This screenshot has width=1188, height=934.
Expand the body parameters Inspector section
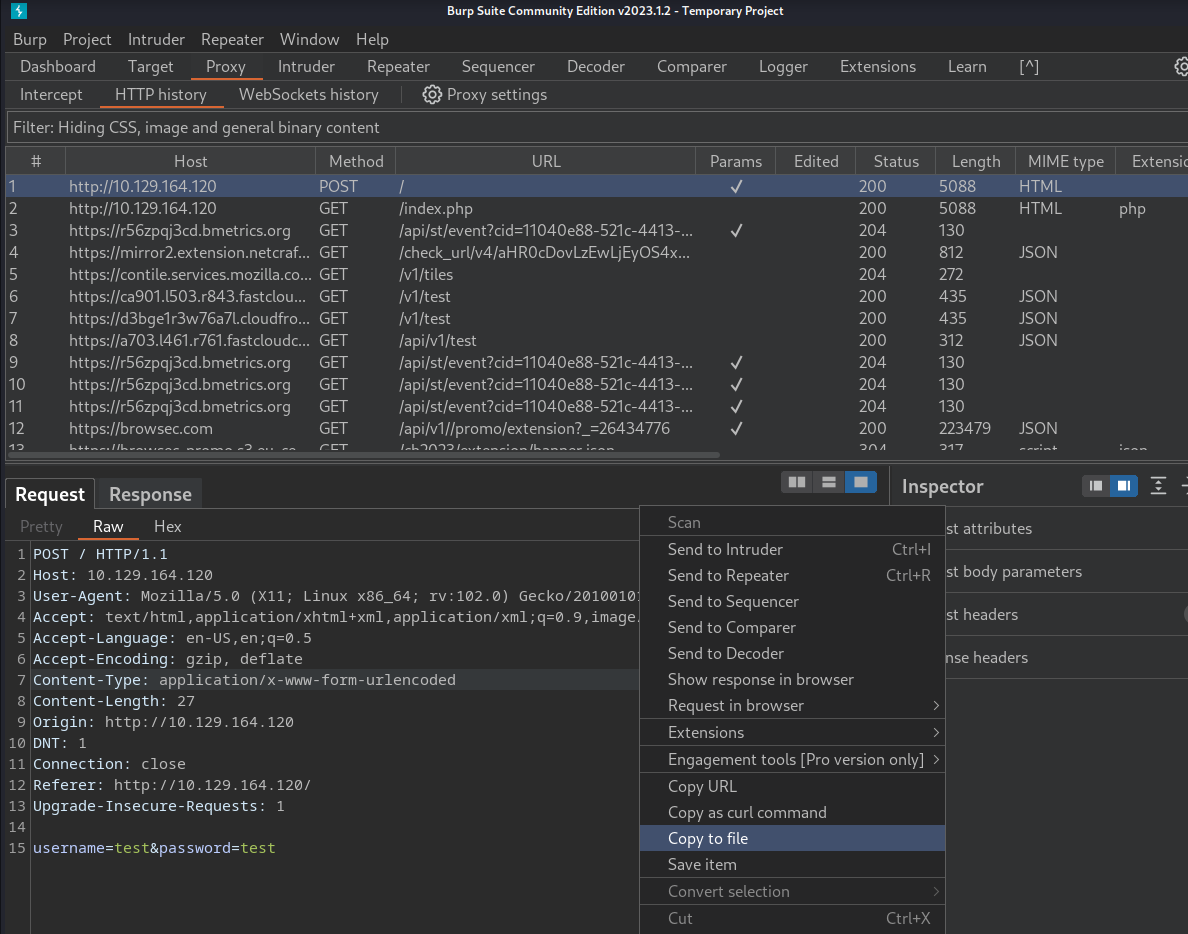[x=1067, y=572]
